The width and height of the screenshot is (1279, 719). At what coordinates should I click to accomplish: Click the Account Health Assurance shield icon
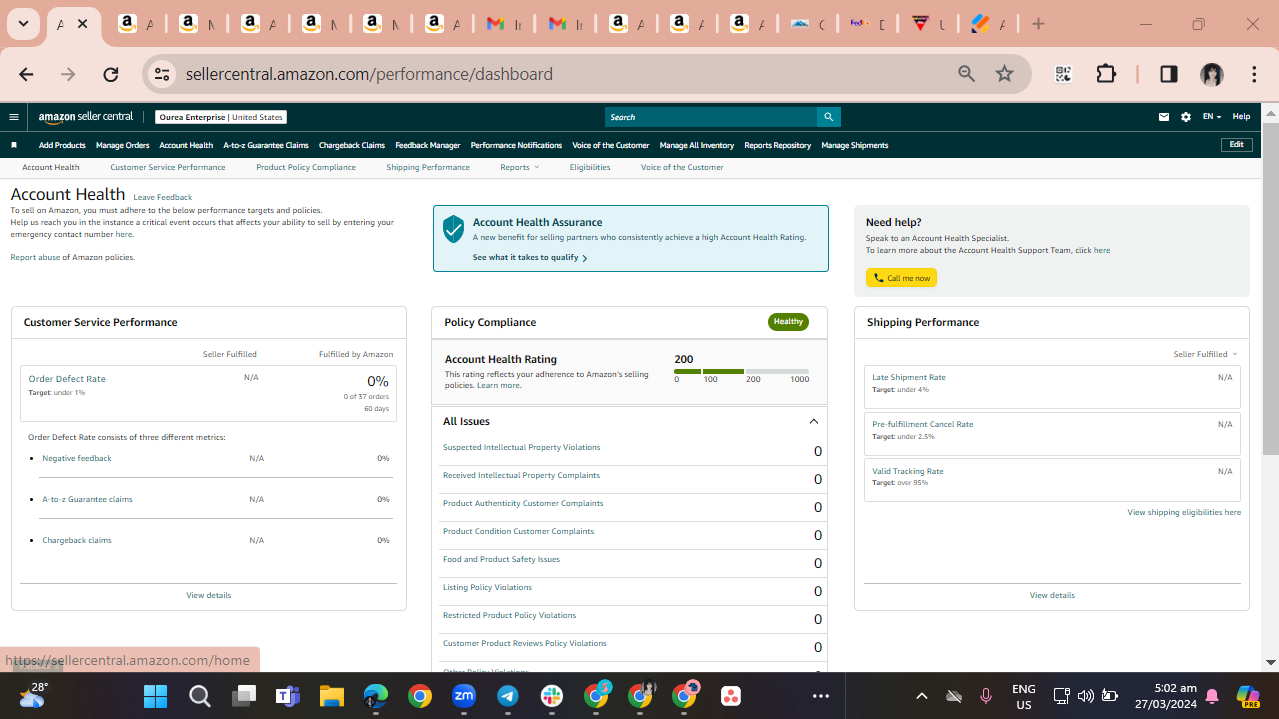(453, 229)
